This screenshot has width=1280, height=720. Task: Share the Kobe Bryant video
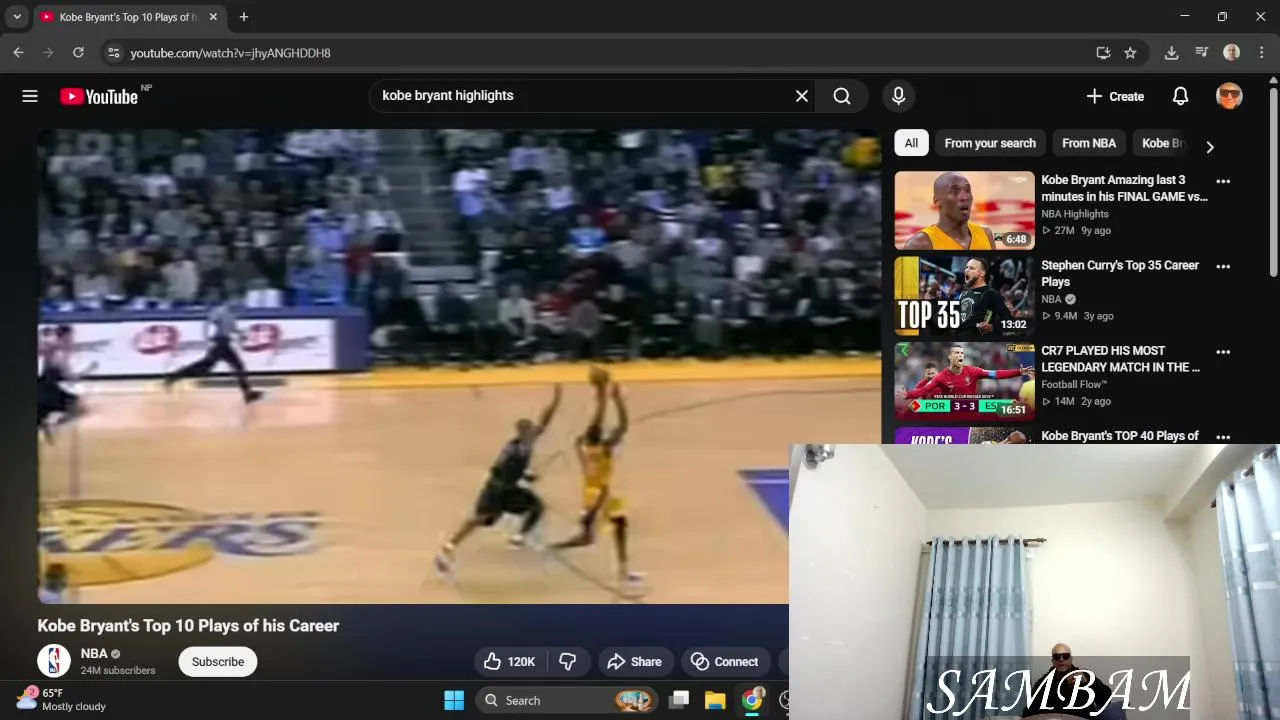(634, 662)
